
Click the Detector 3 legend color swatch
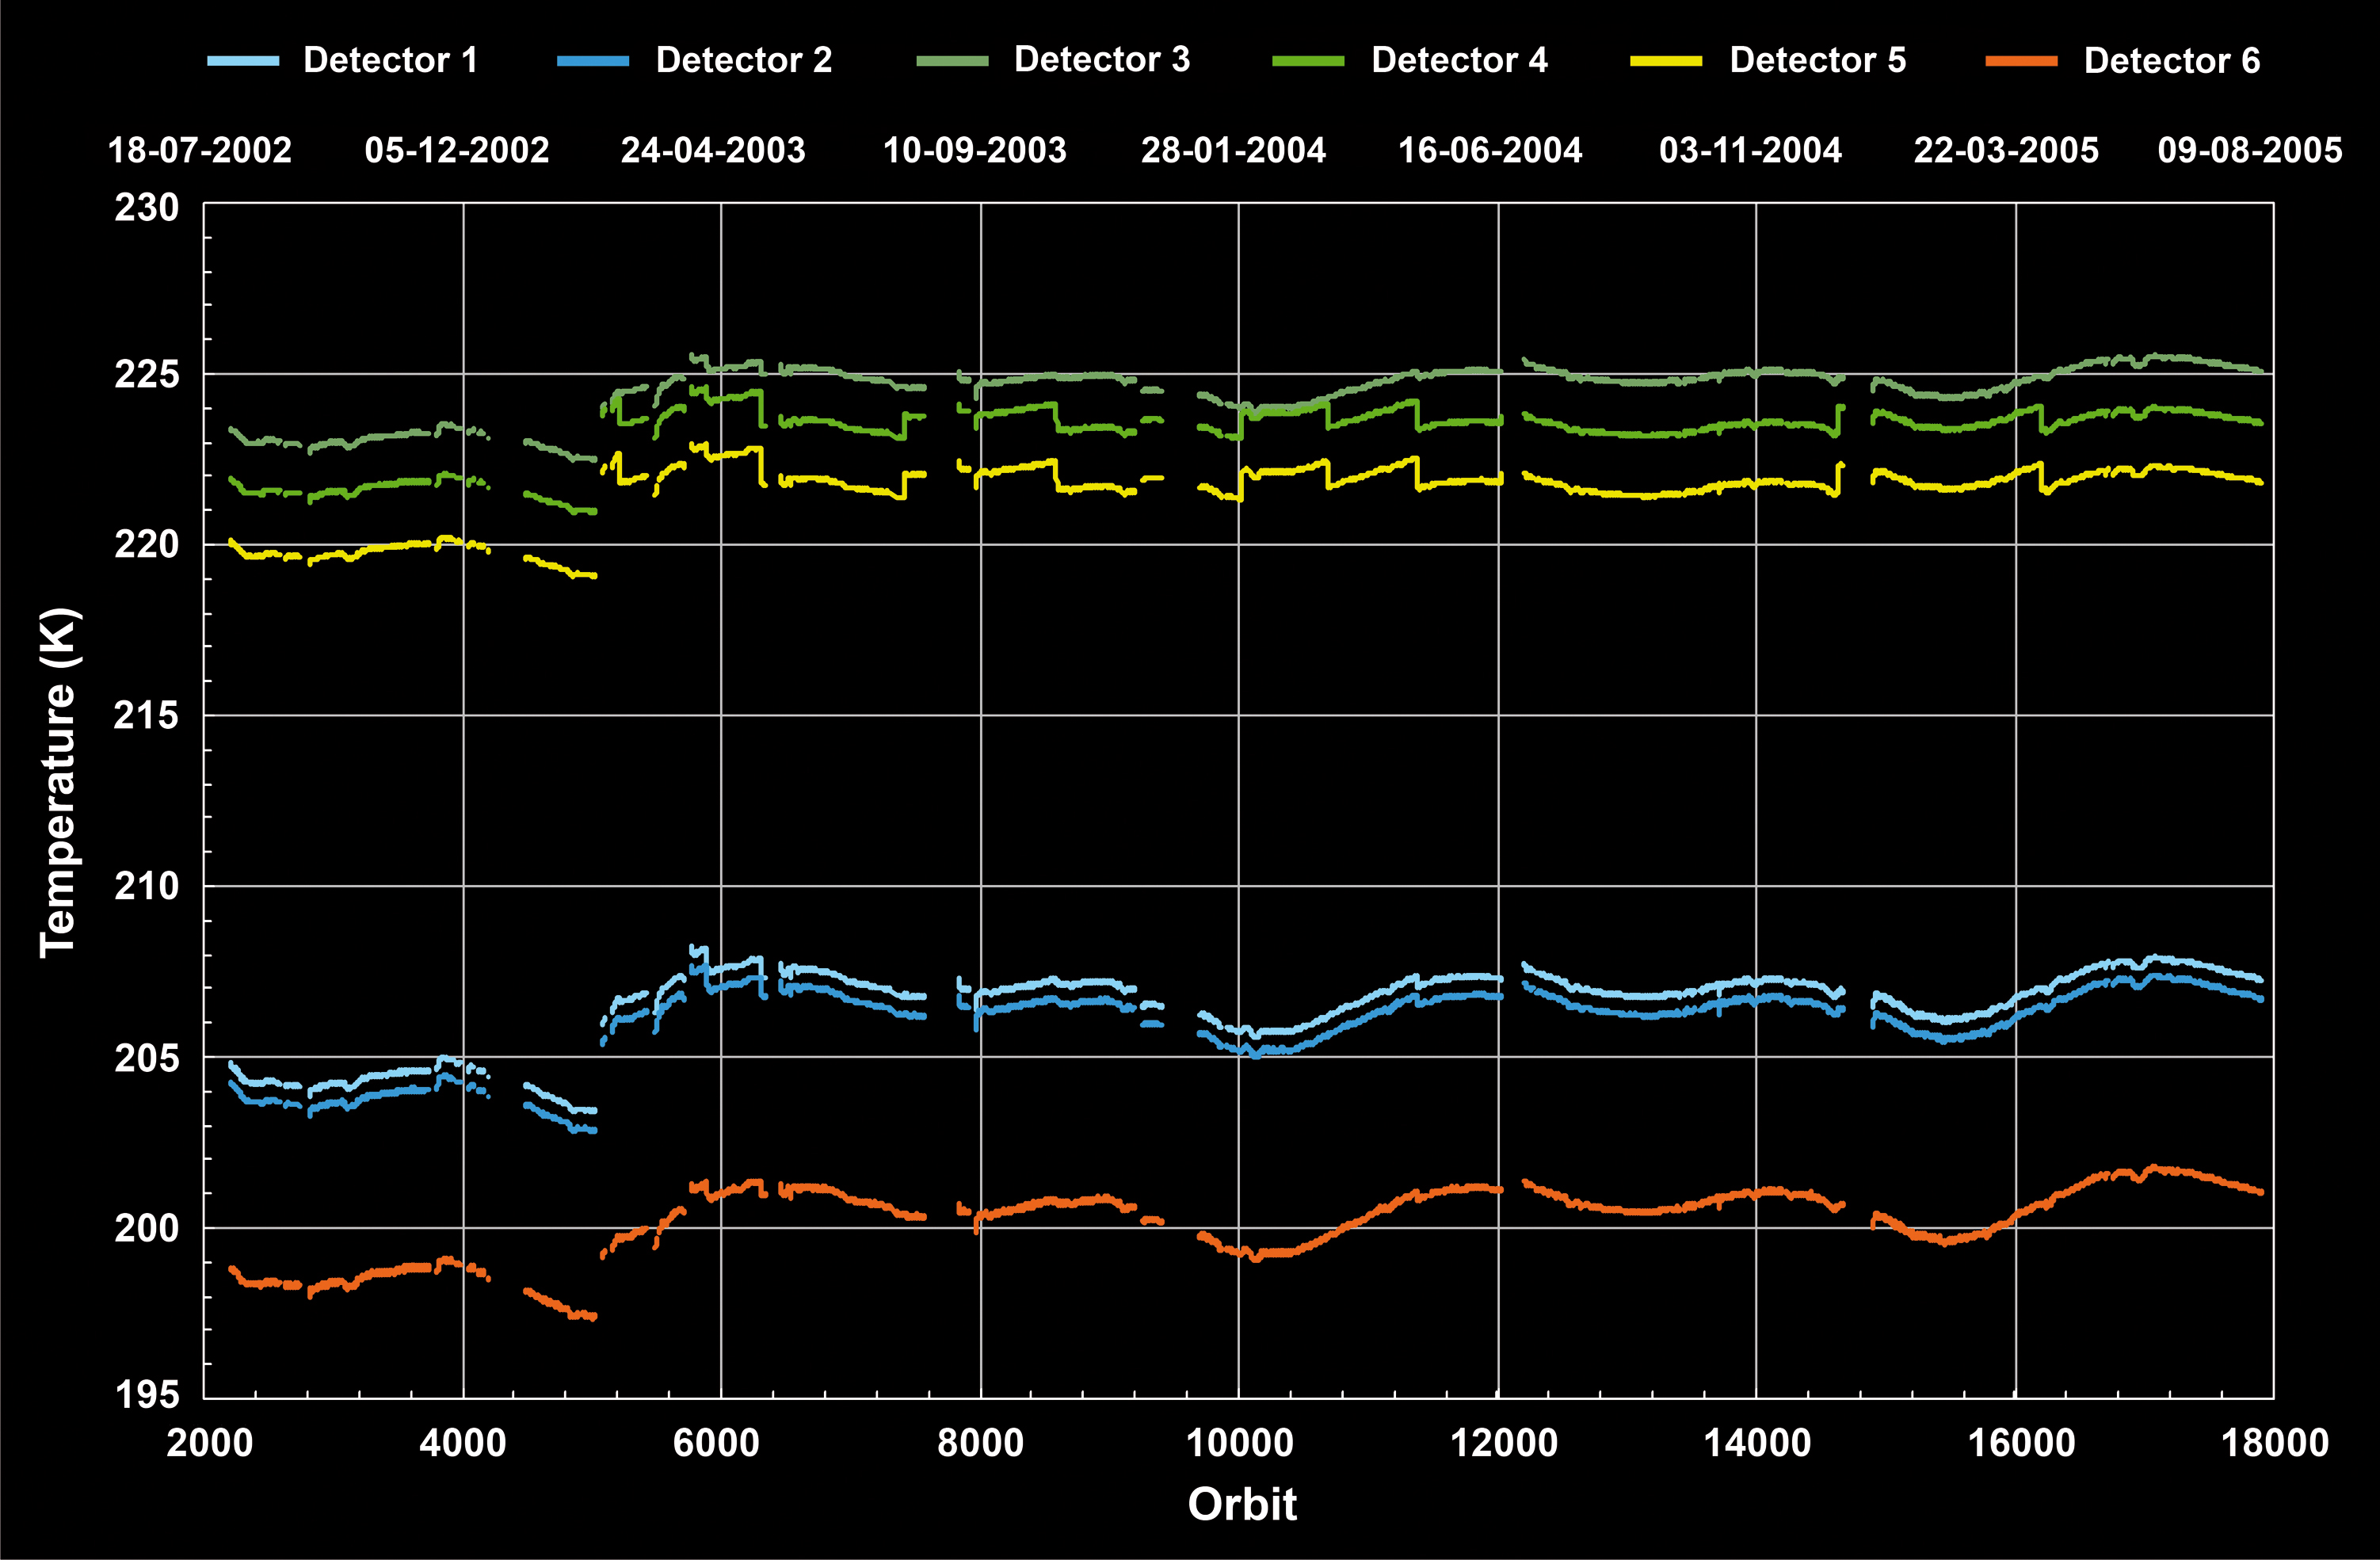pyautogui.click(x=952, y=61)
